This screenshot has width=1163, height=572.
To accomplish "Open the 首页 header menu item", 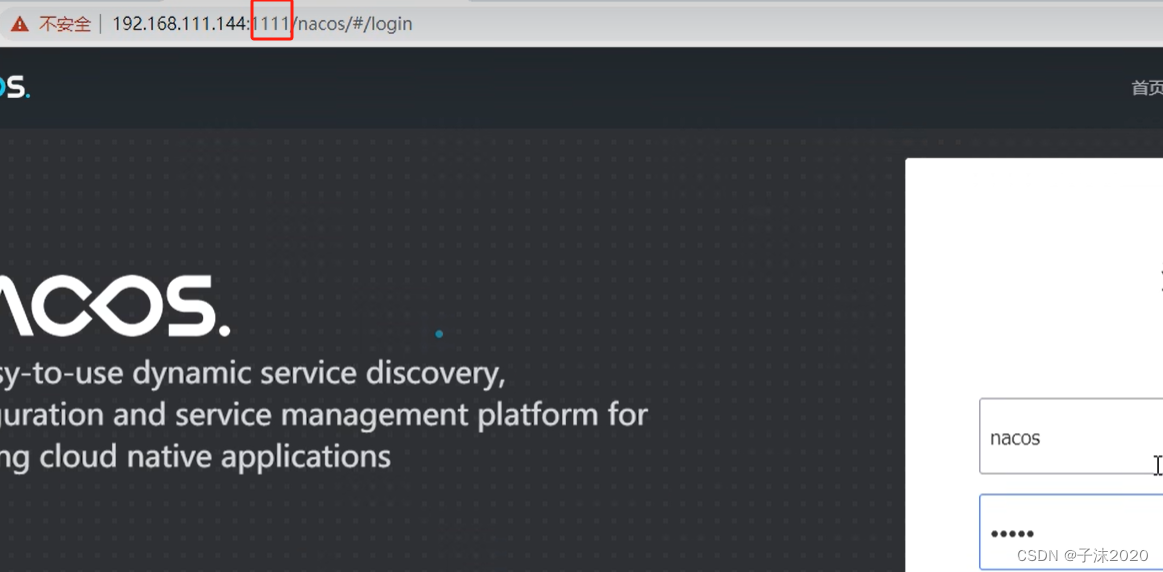I will coord(1147,88).
